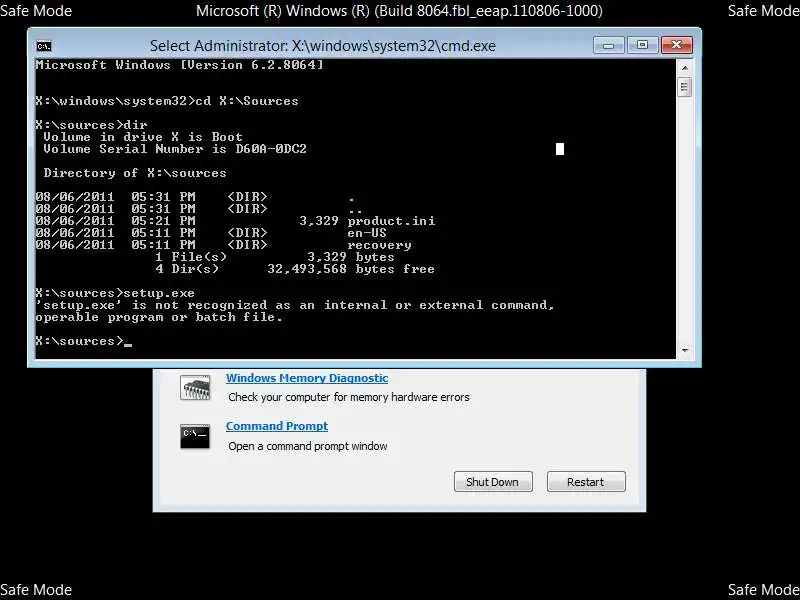Click the 'Open a command prompt window' description
Image resolution: width=800 pixels, height=600 pixels.
pos(308,446)
